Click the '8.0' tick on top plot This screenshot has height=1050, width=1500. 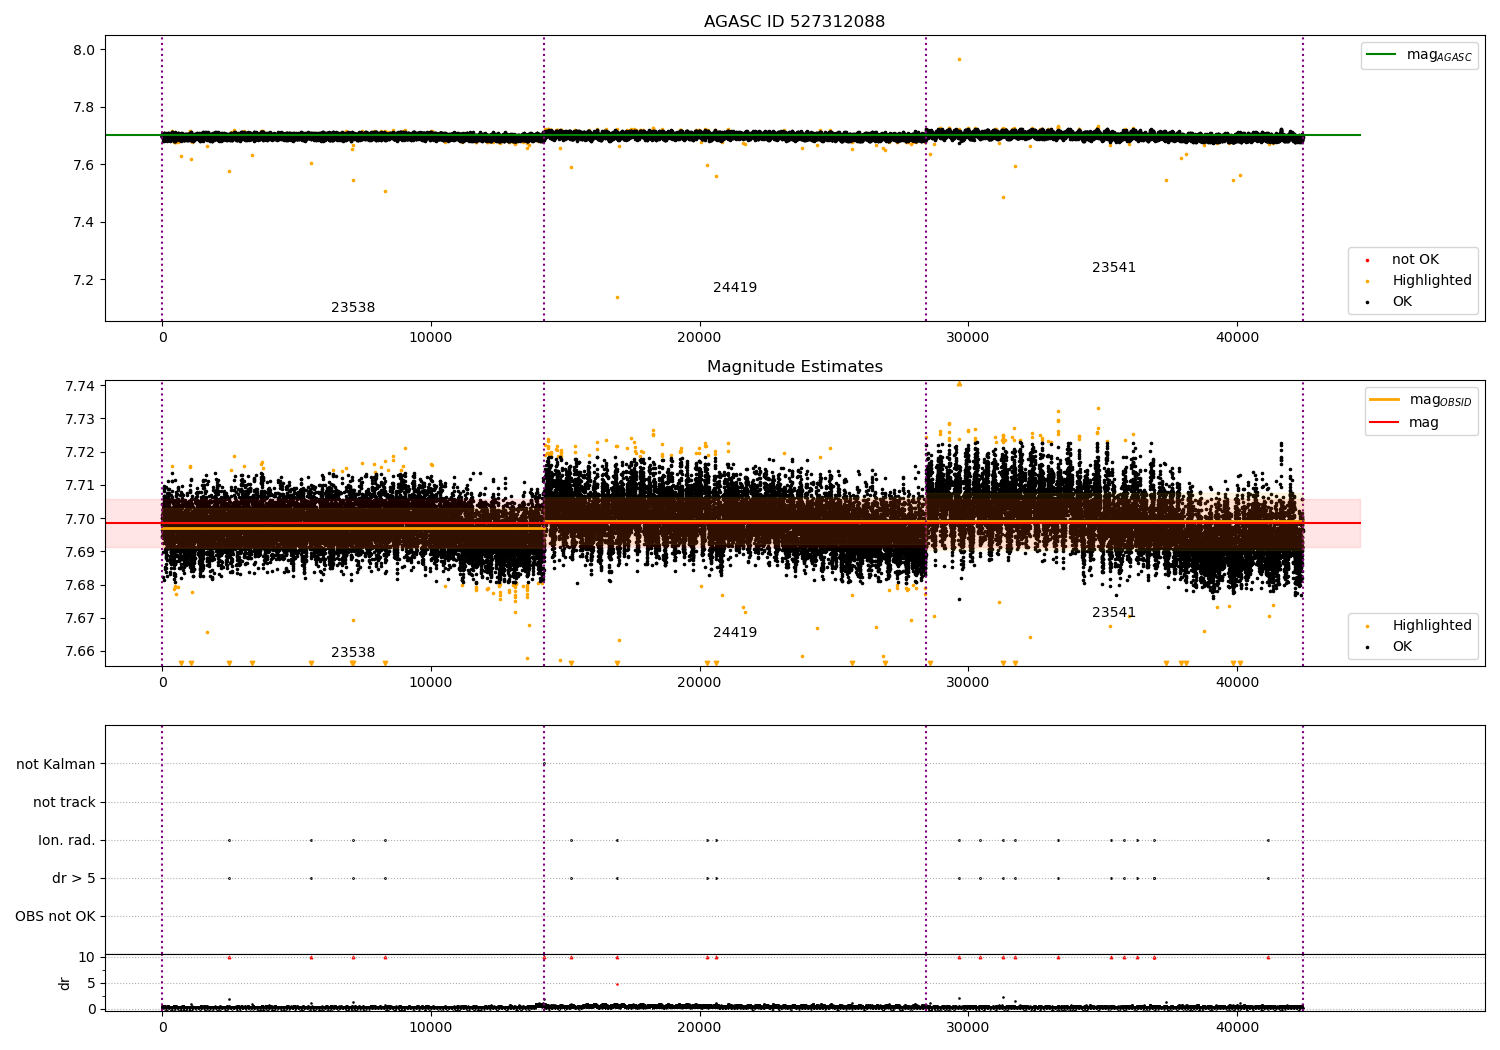(84, 50)
